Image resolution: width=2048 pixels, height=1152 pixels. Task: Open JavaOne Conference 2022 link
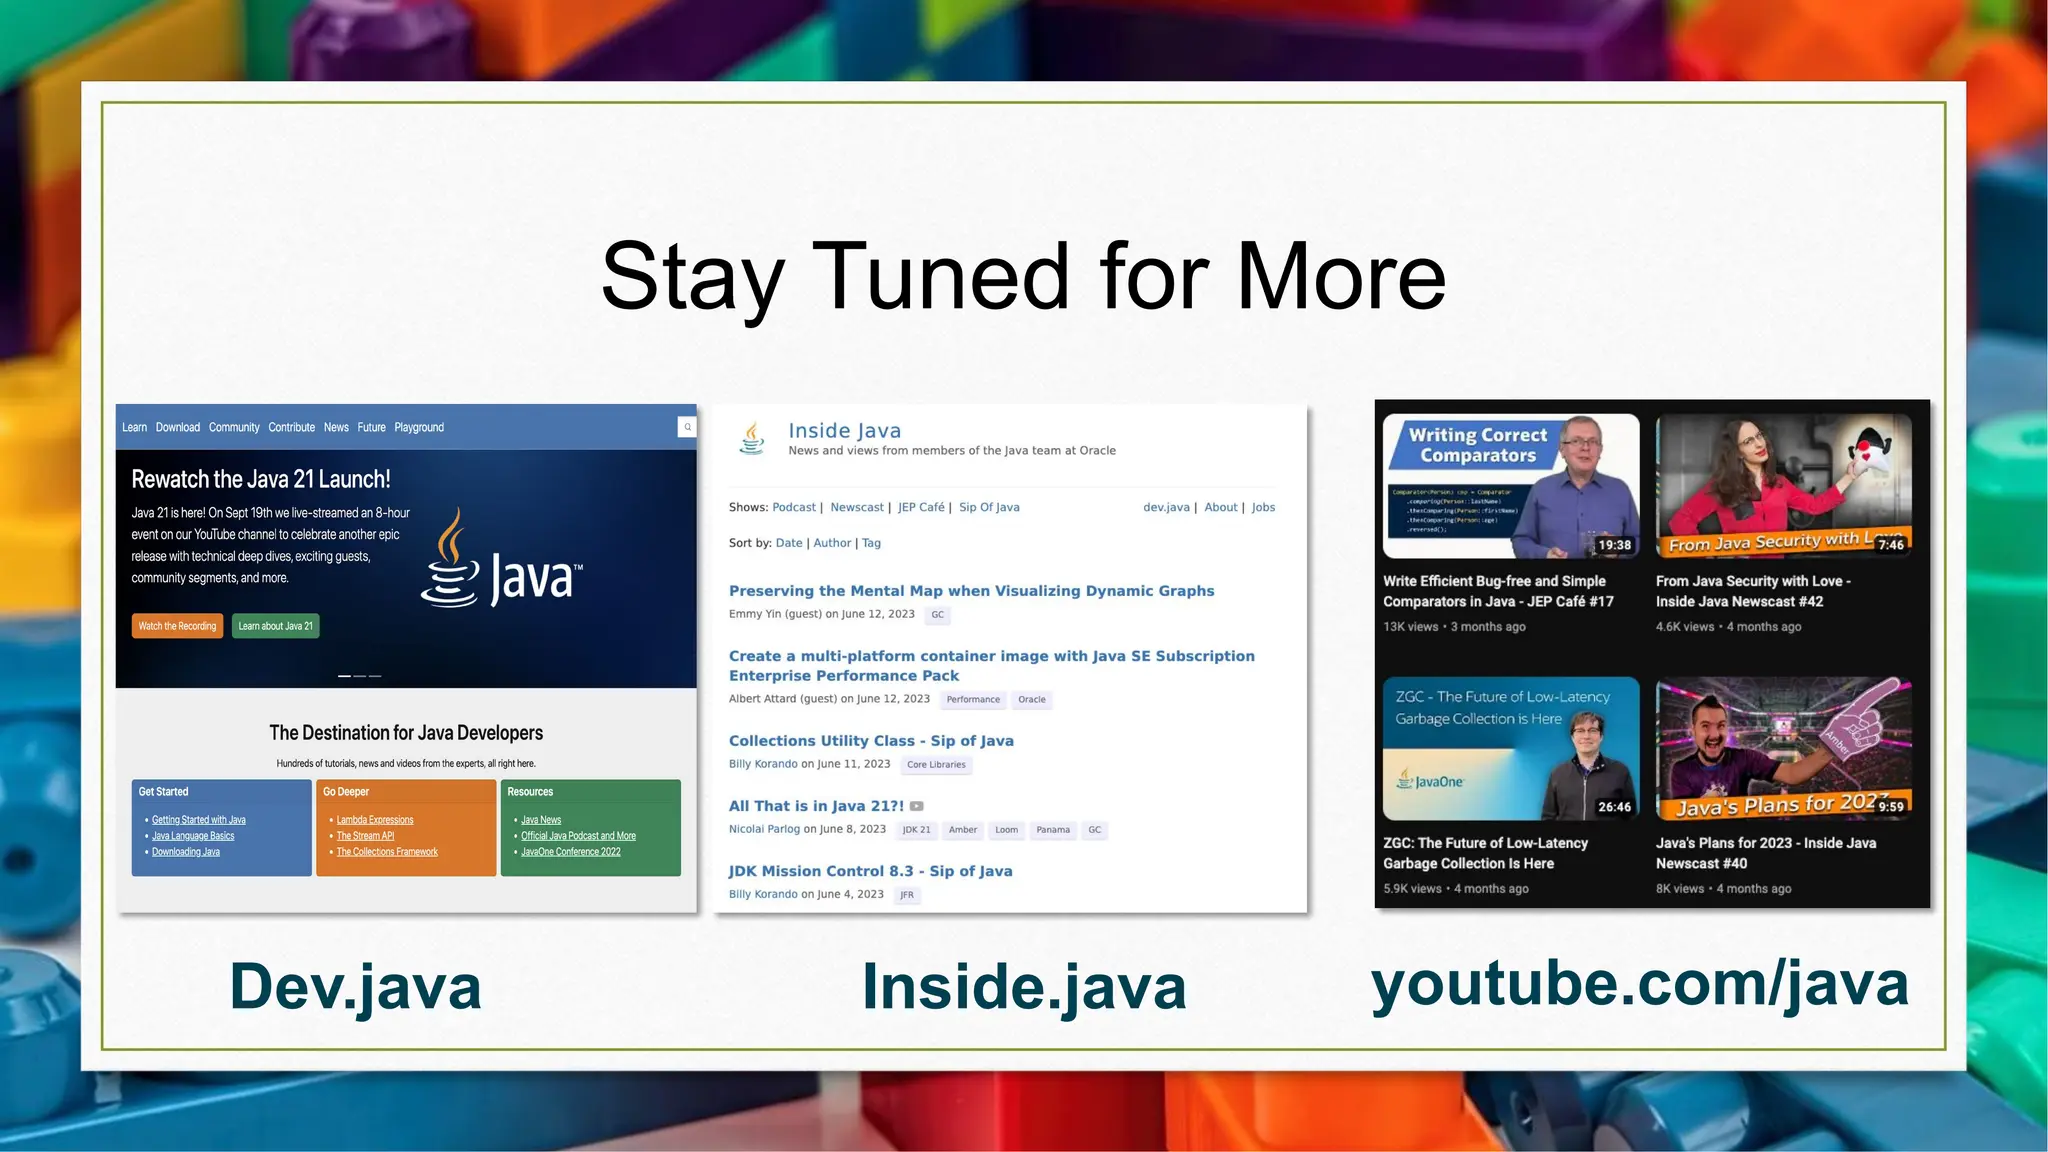pyautogui.click(x=571, y=852)
